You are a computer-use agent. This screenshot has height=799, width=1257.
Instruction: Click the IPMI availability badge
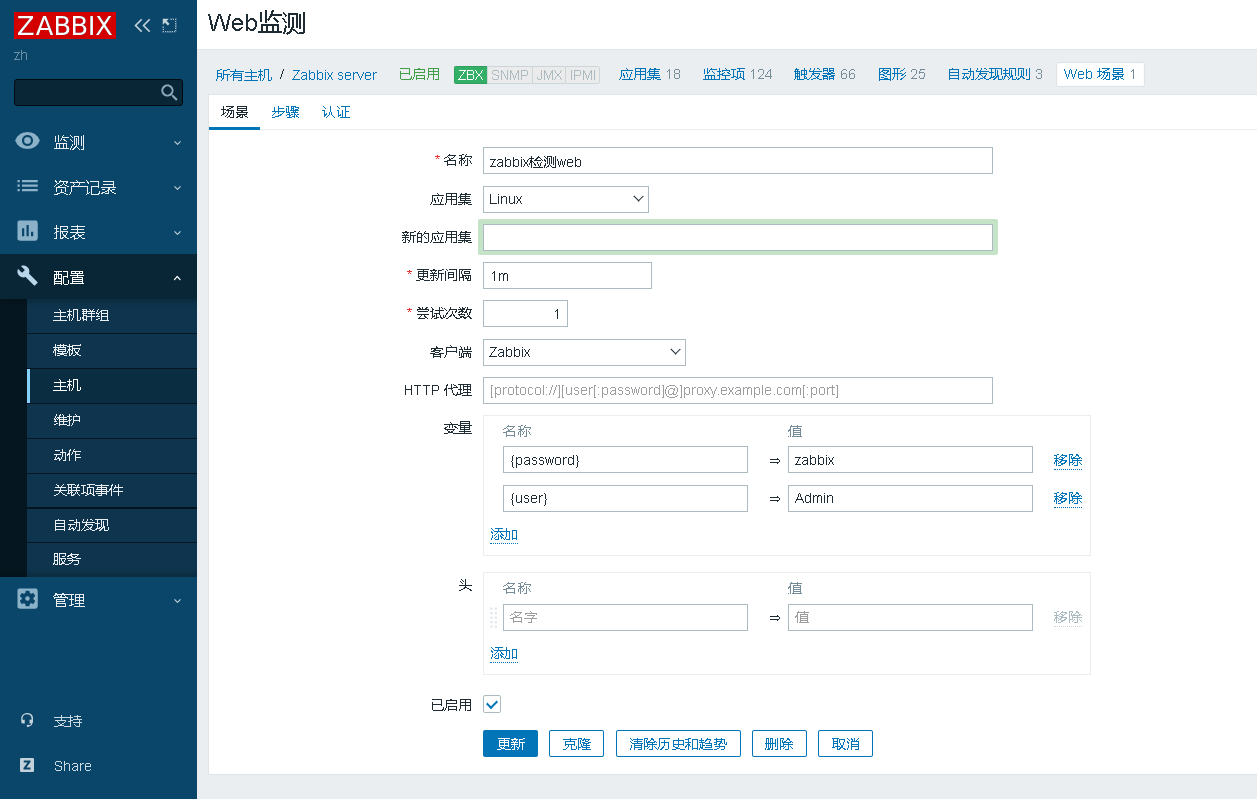[x=582, y=74]
